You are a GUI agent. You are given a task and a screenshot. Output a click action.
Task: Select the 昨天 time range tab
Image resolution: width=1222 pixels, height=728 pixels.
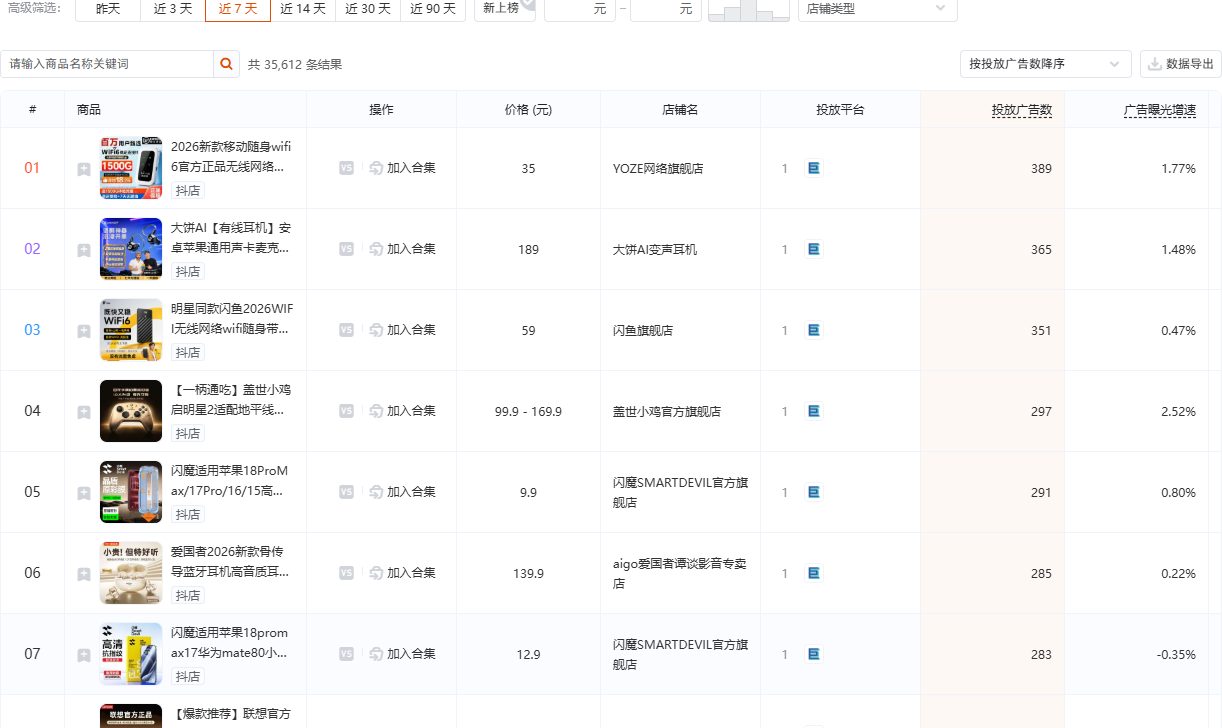click(x=108, y=9)
